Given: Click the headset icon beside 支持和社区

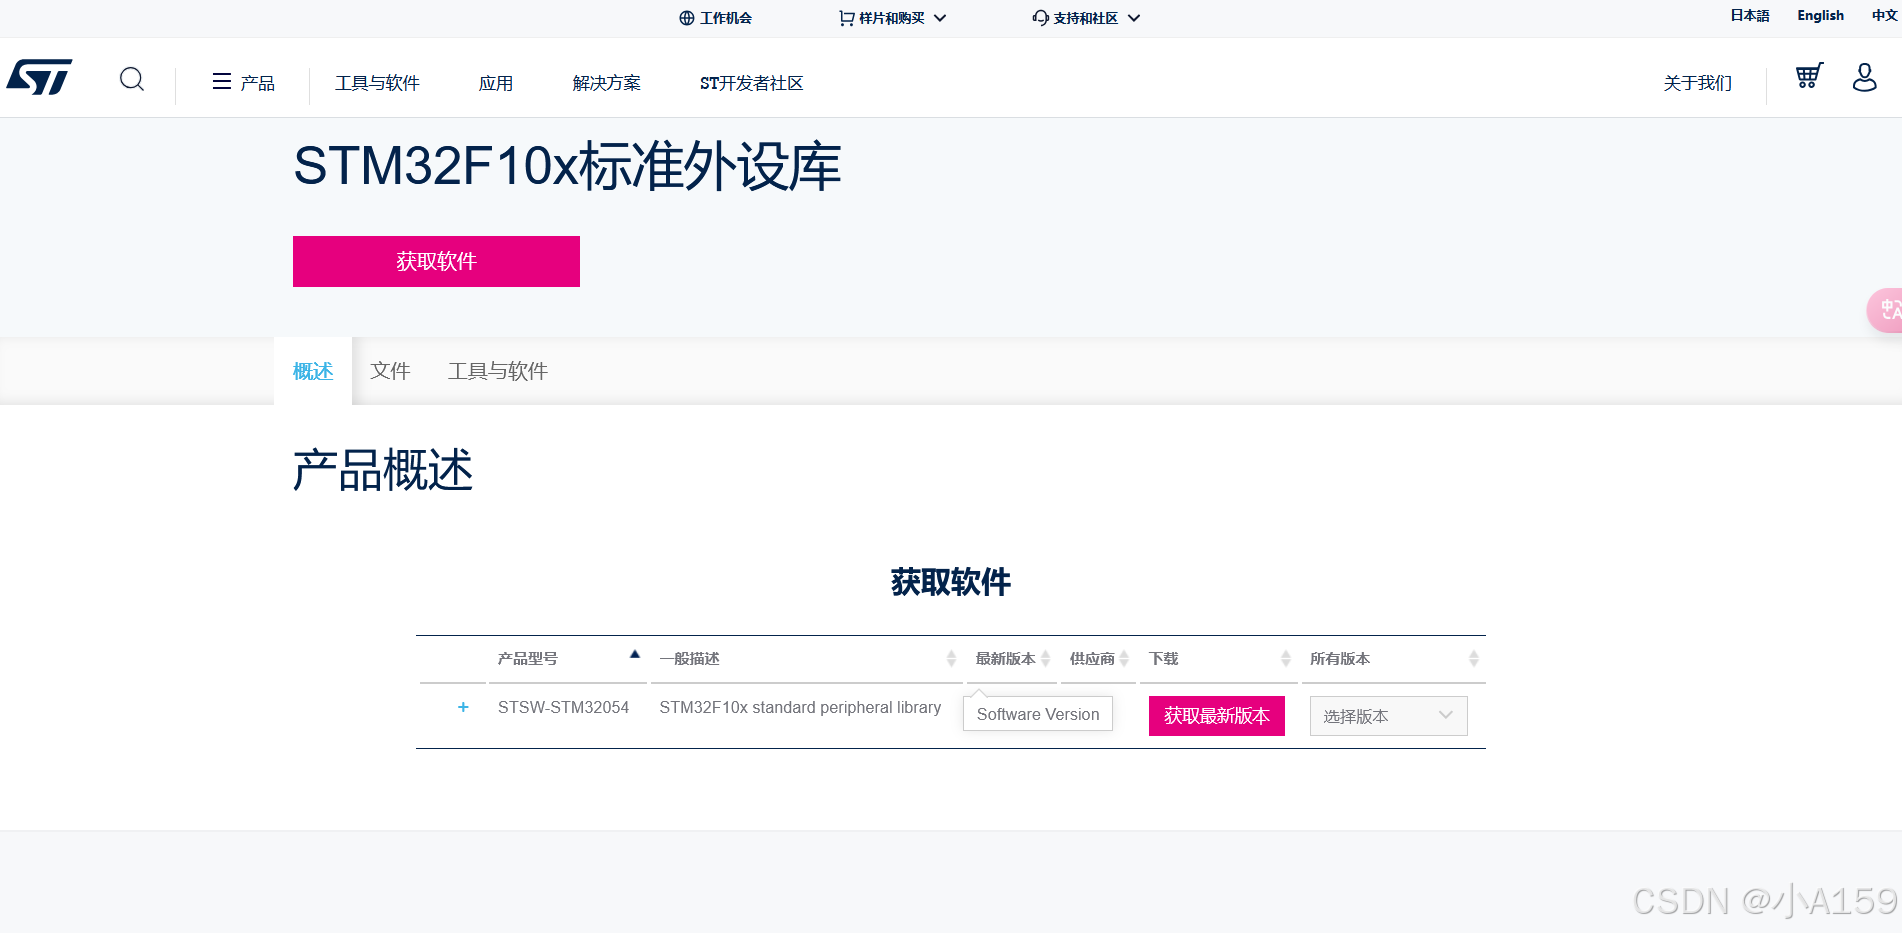Looking at the screenshot, I should click(x=1041, y=18).
